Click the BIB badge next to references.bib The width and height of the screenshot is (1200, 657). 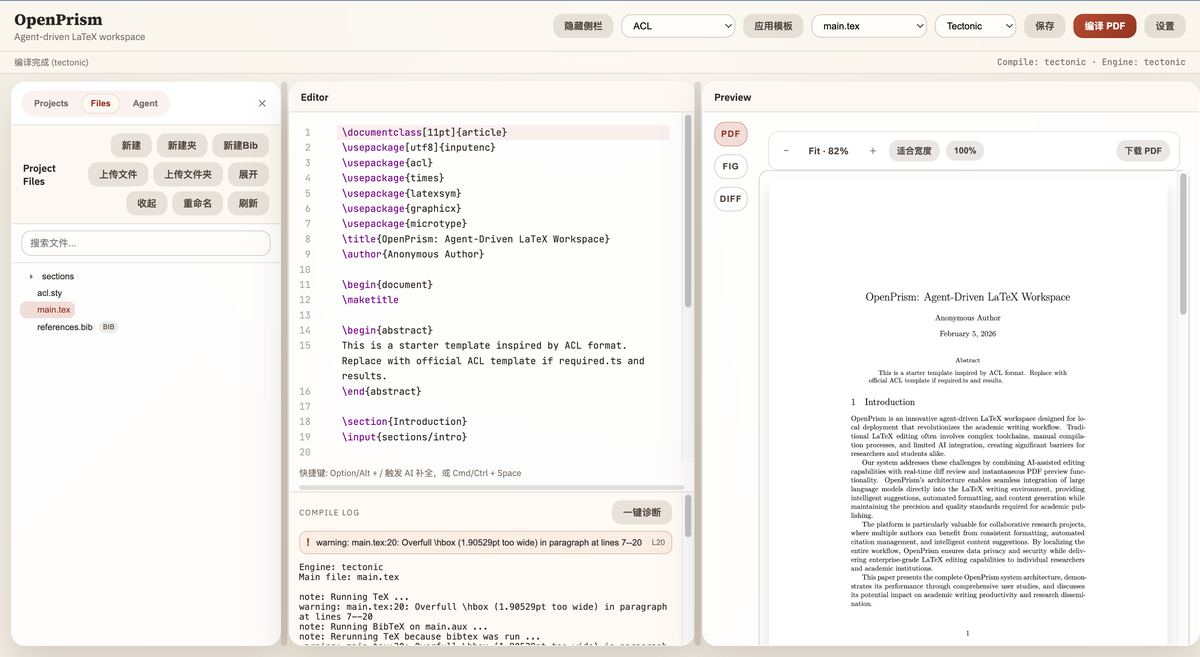point(108,327)
